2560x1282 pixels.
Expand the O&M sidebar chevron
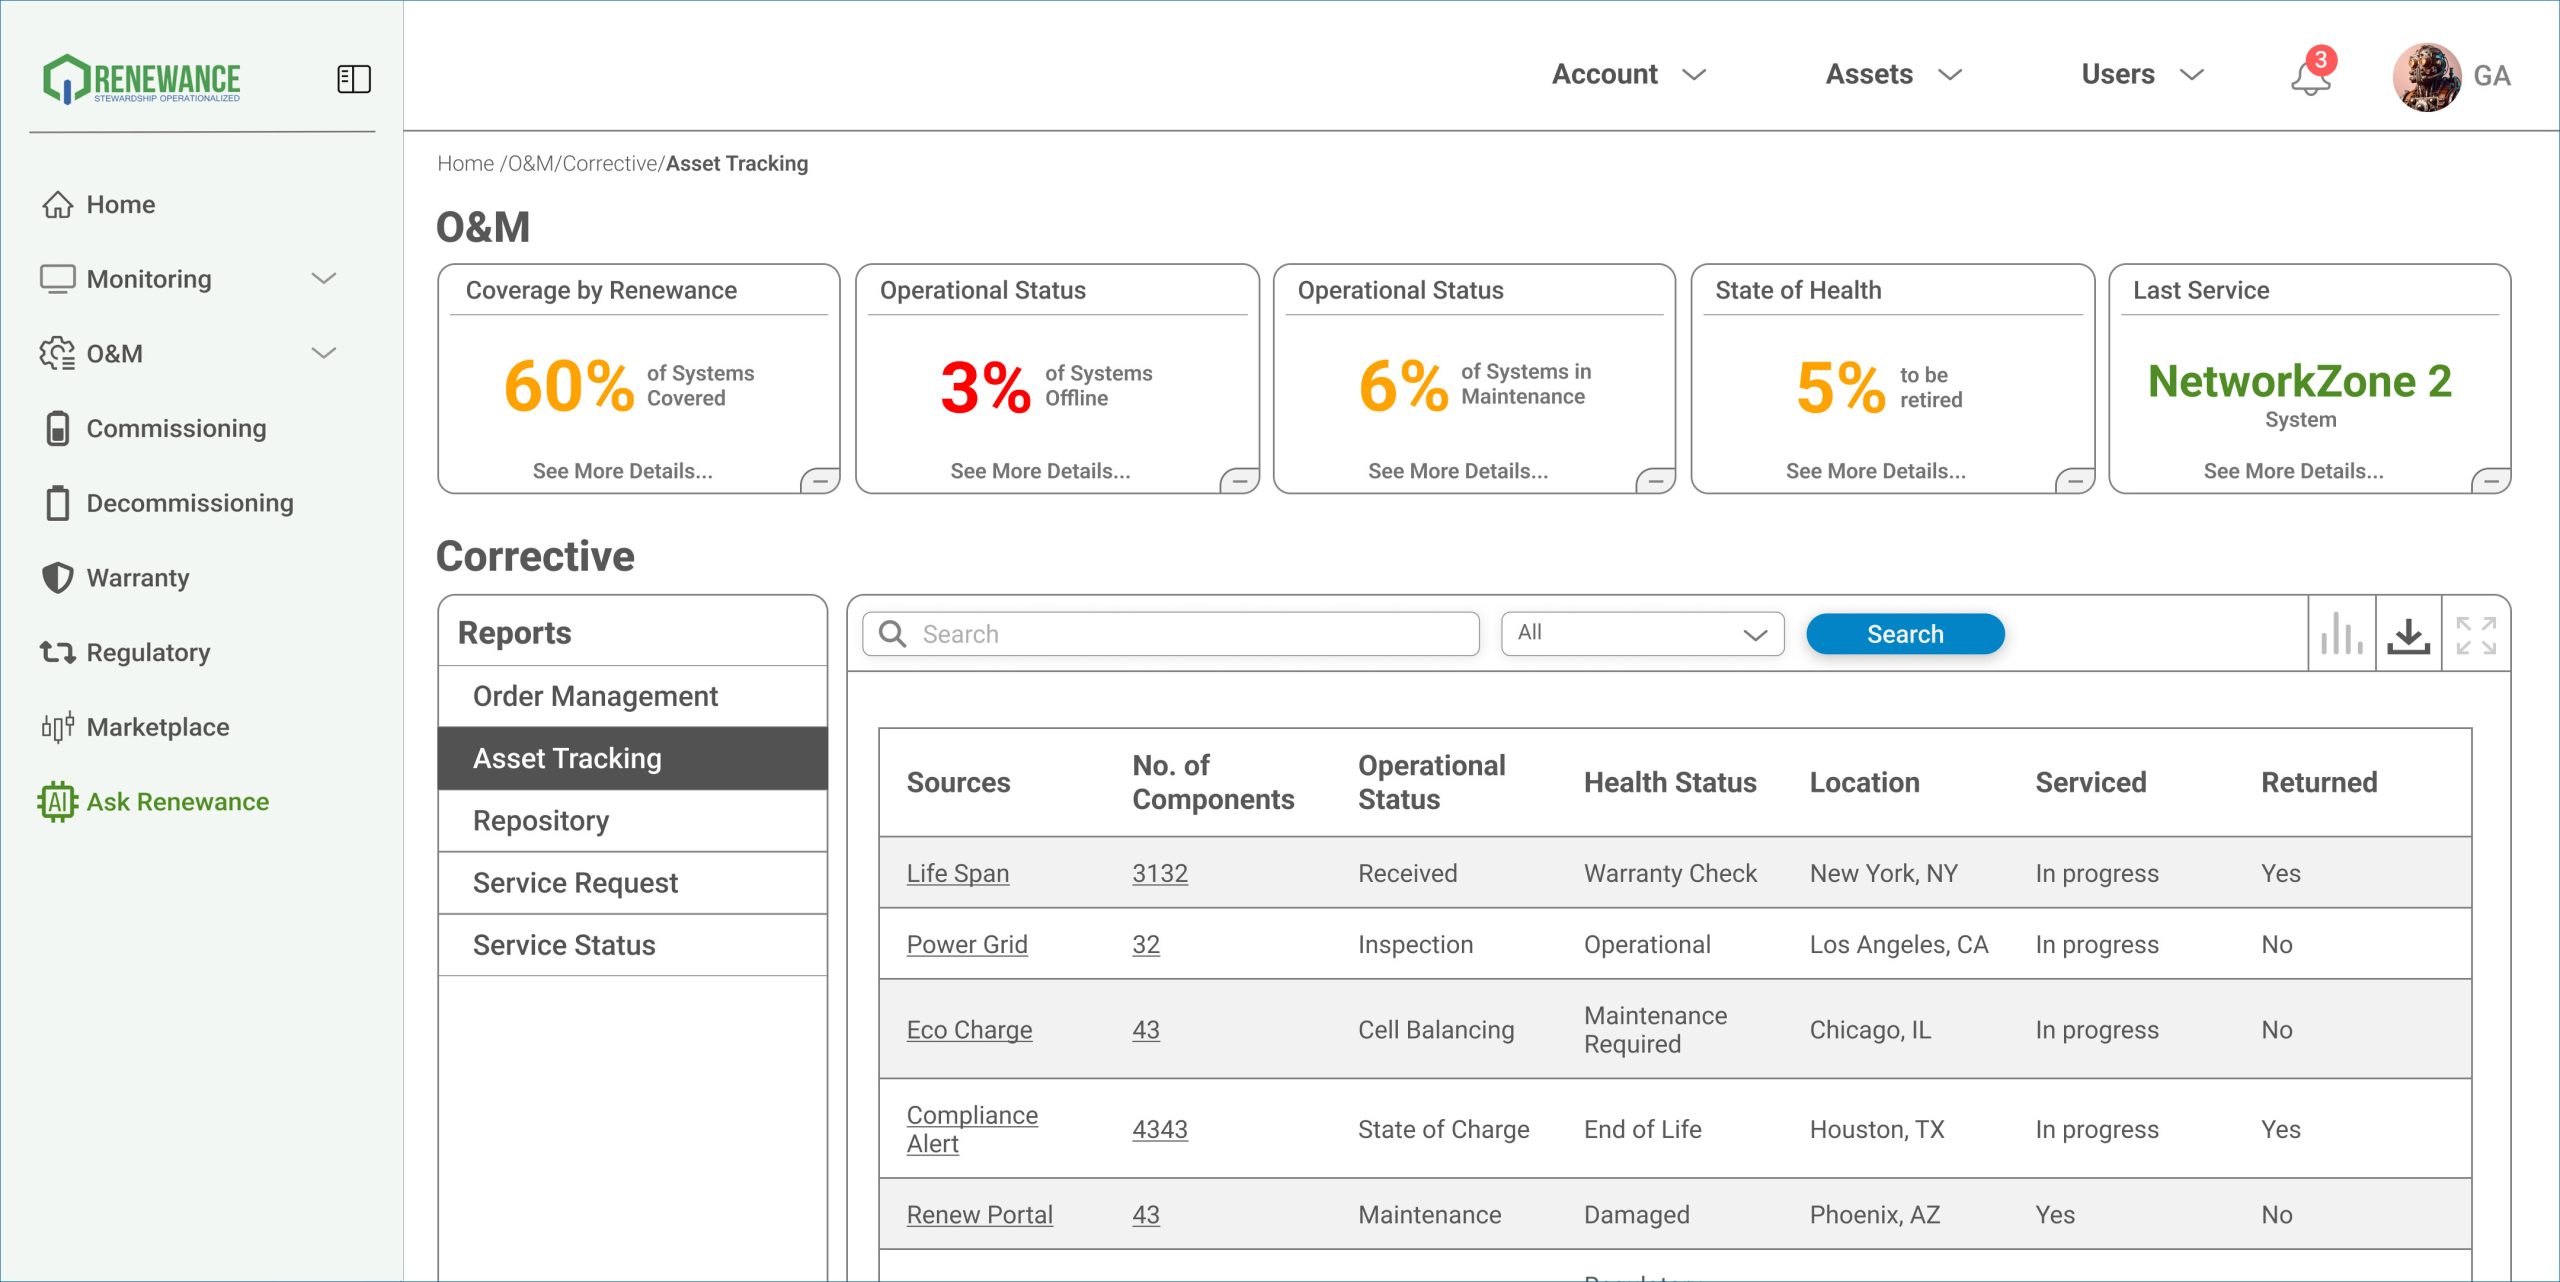tap(323, 353)
